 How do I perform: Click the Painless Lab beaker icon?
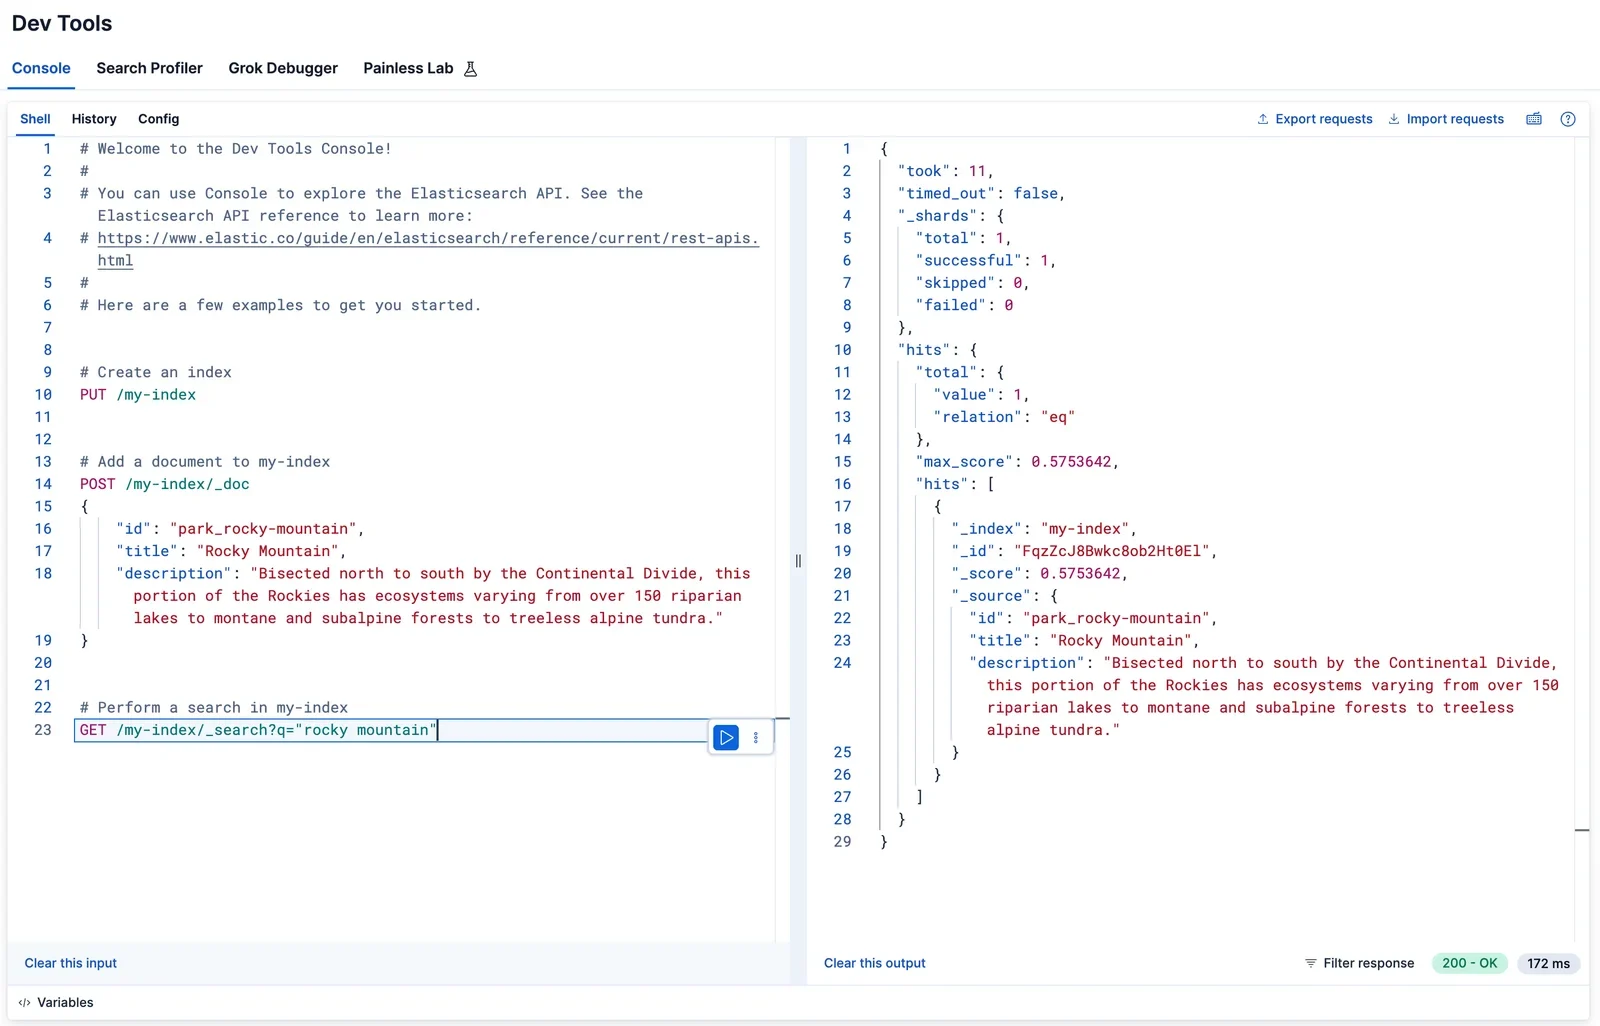(x=470, y=68)
